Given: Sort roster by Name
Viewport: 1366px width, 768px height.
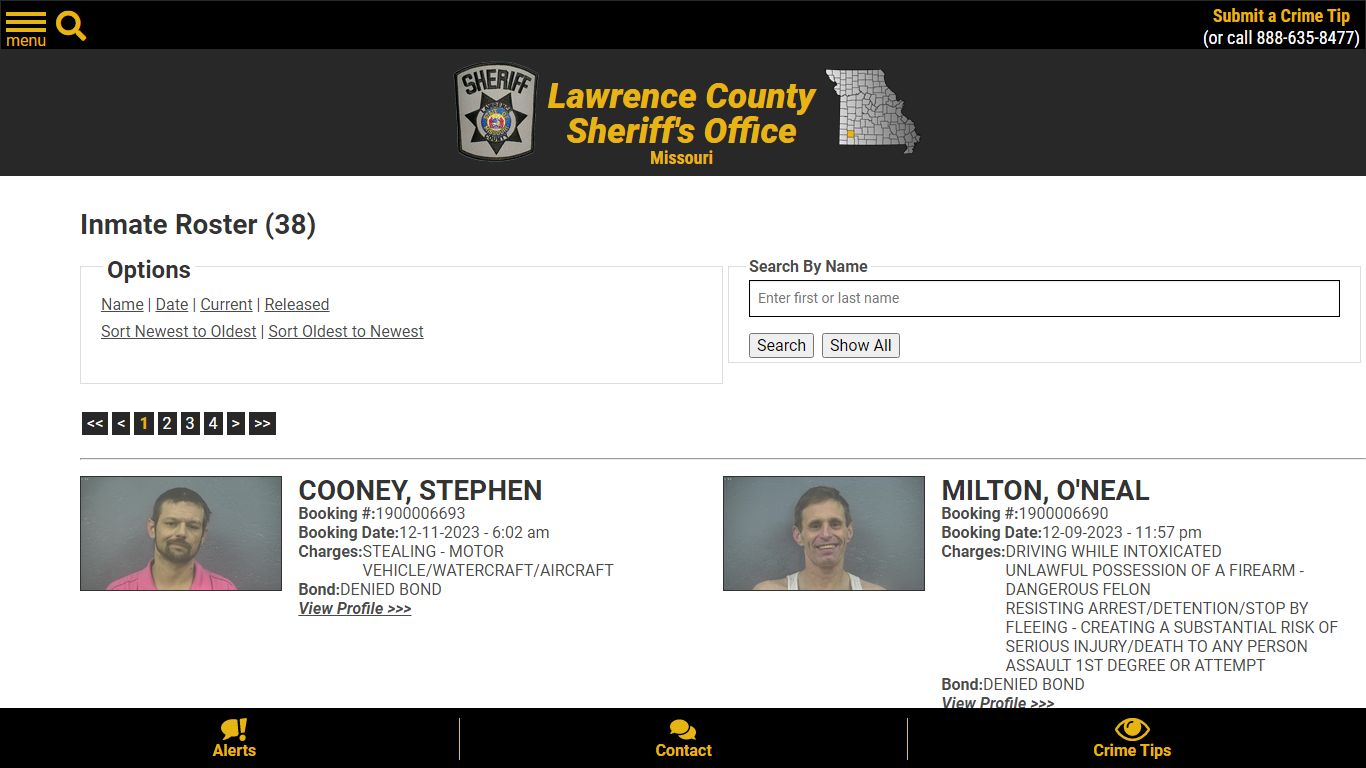Looking at the screenshot, I should click(x=122, y=304).
